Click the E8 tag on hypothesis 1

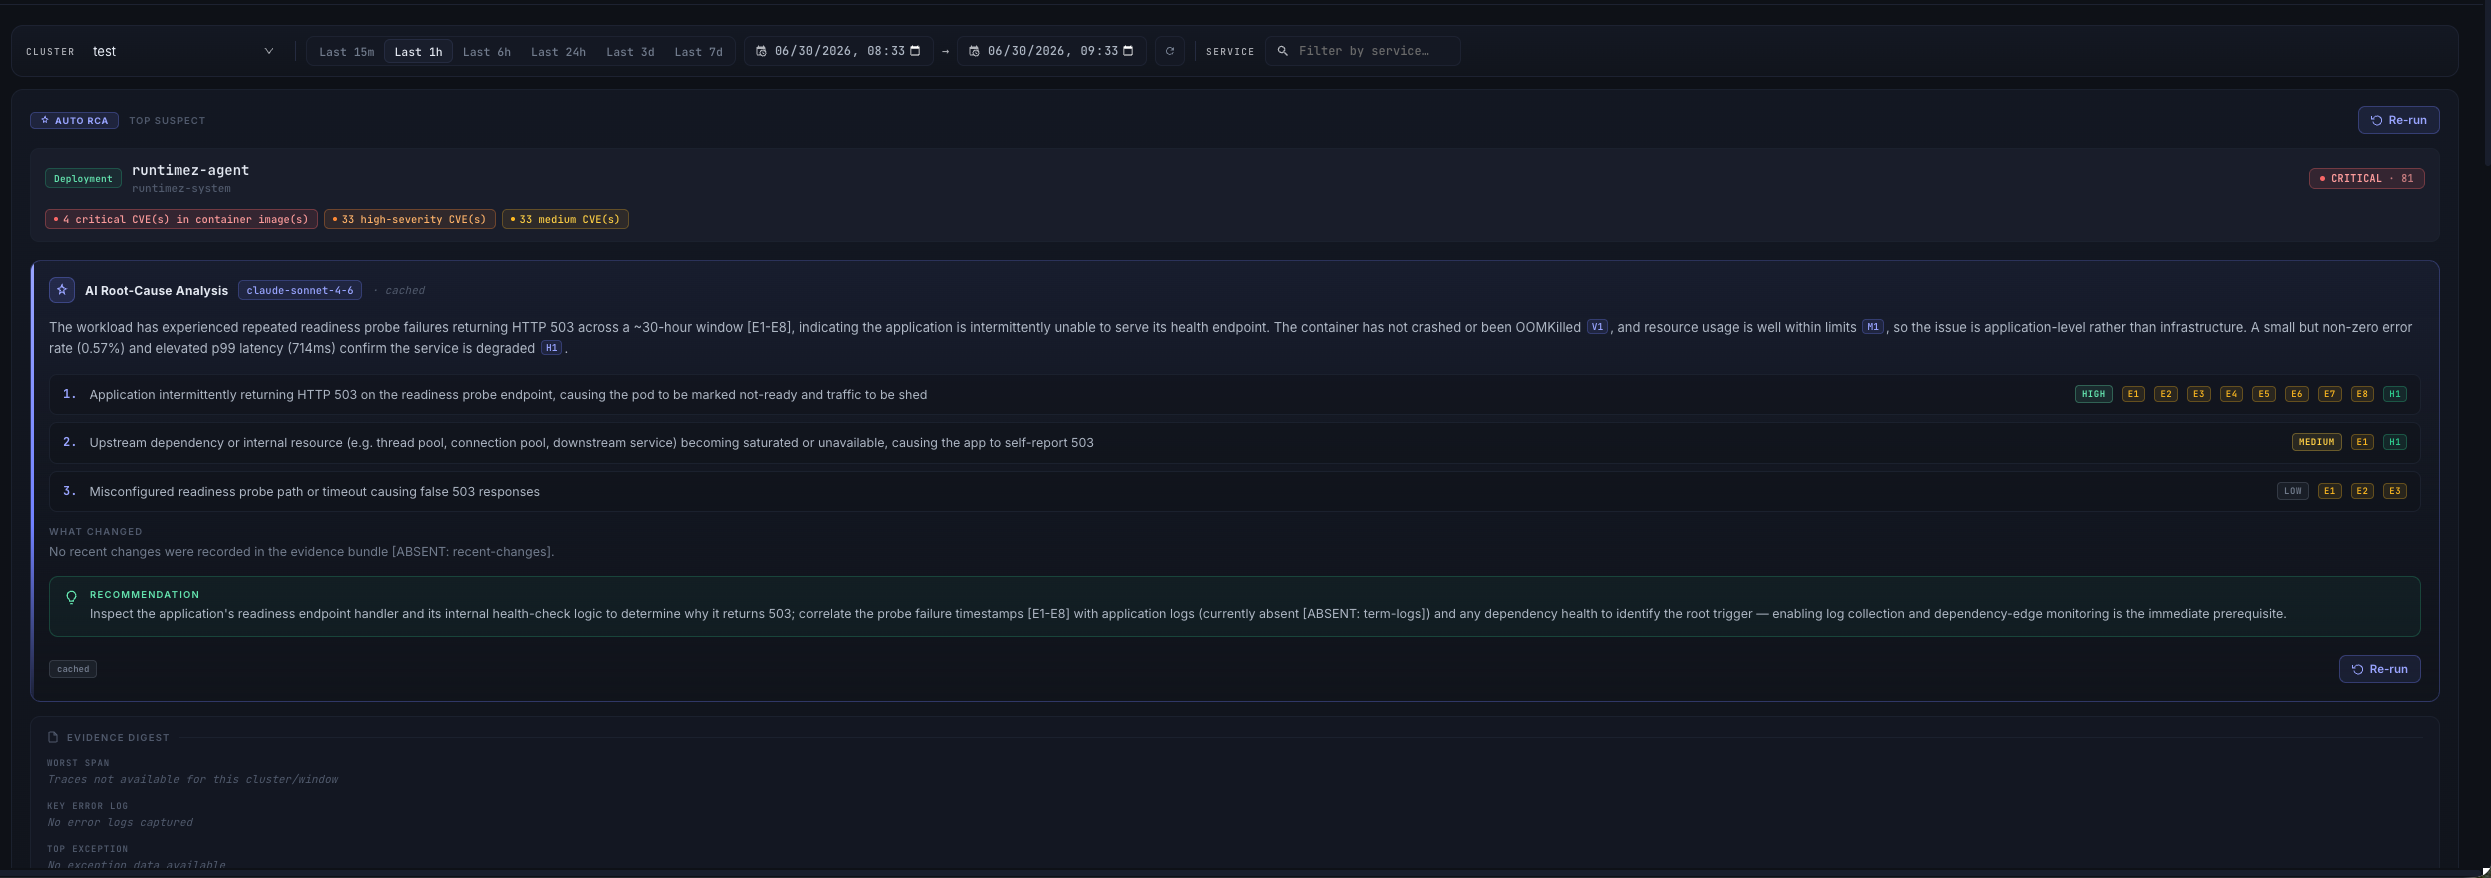pyautogui.click(x=2362, y=395)
